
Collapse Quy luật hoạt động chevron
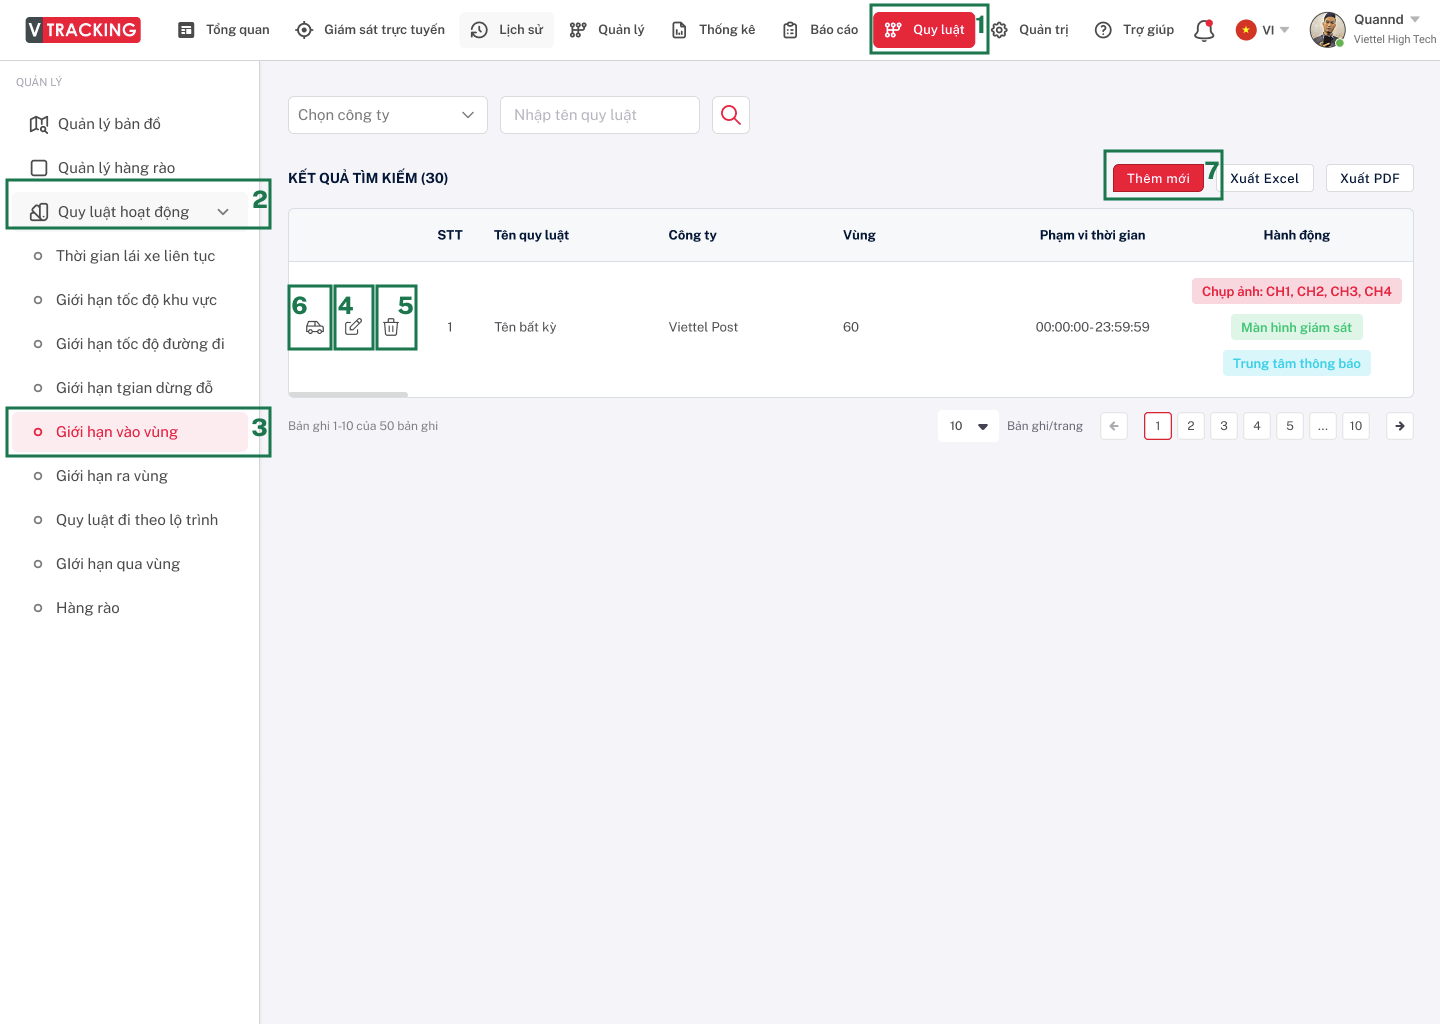pyautogui.click(x=223, y=212)
